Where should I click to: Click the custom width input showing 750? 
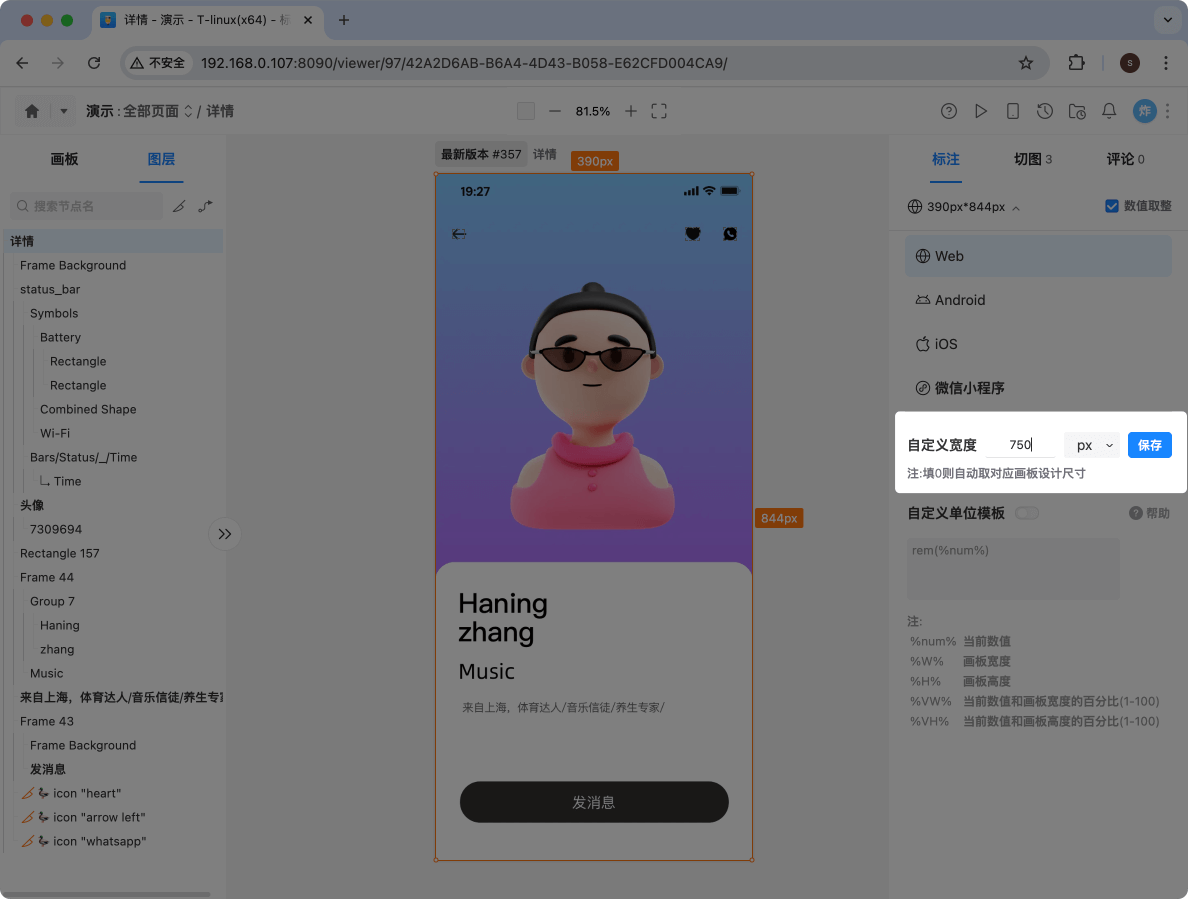pos(1021,444)
